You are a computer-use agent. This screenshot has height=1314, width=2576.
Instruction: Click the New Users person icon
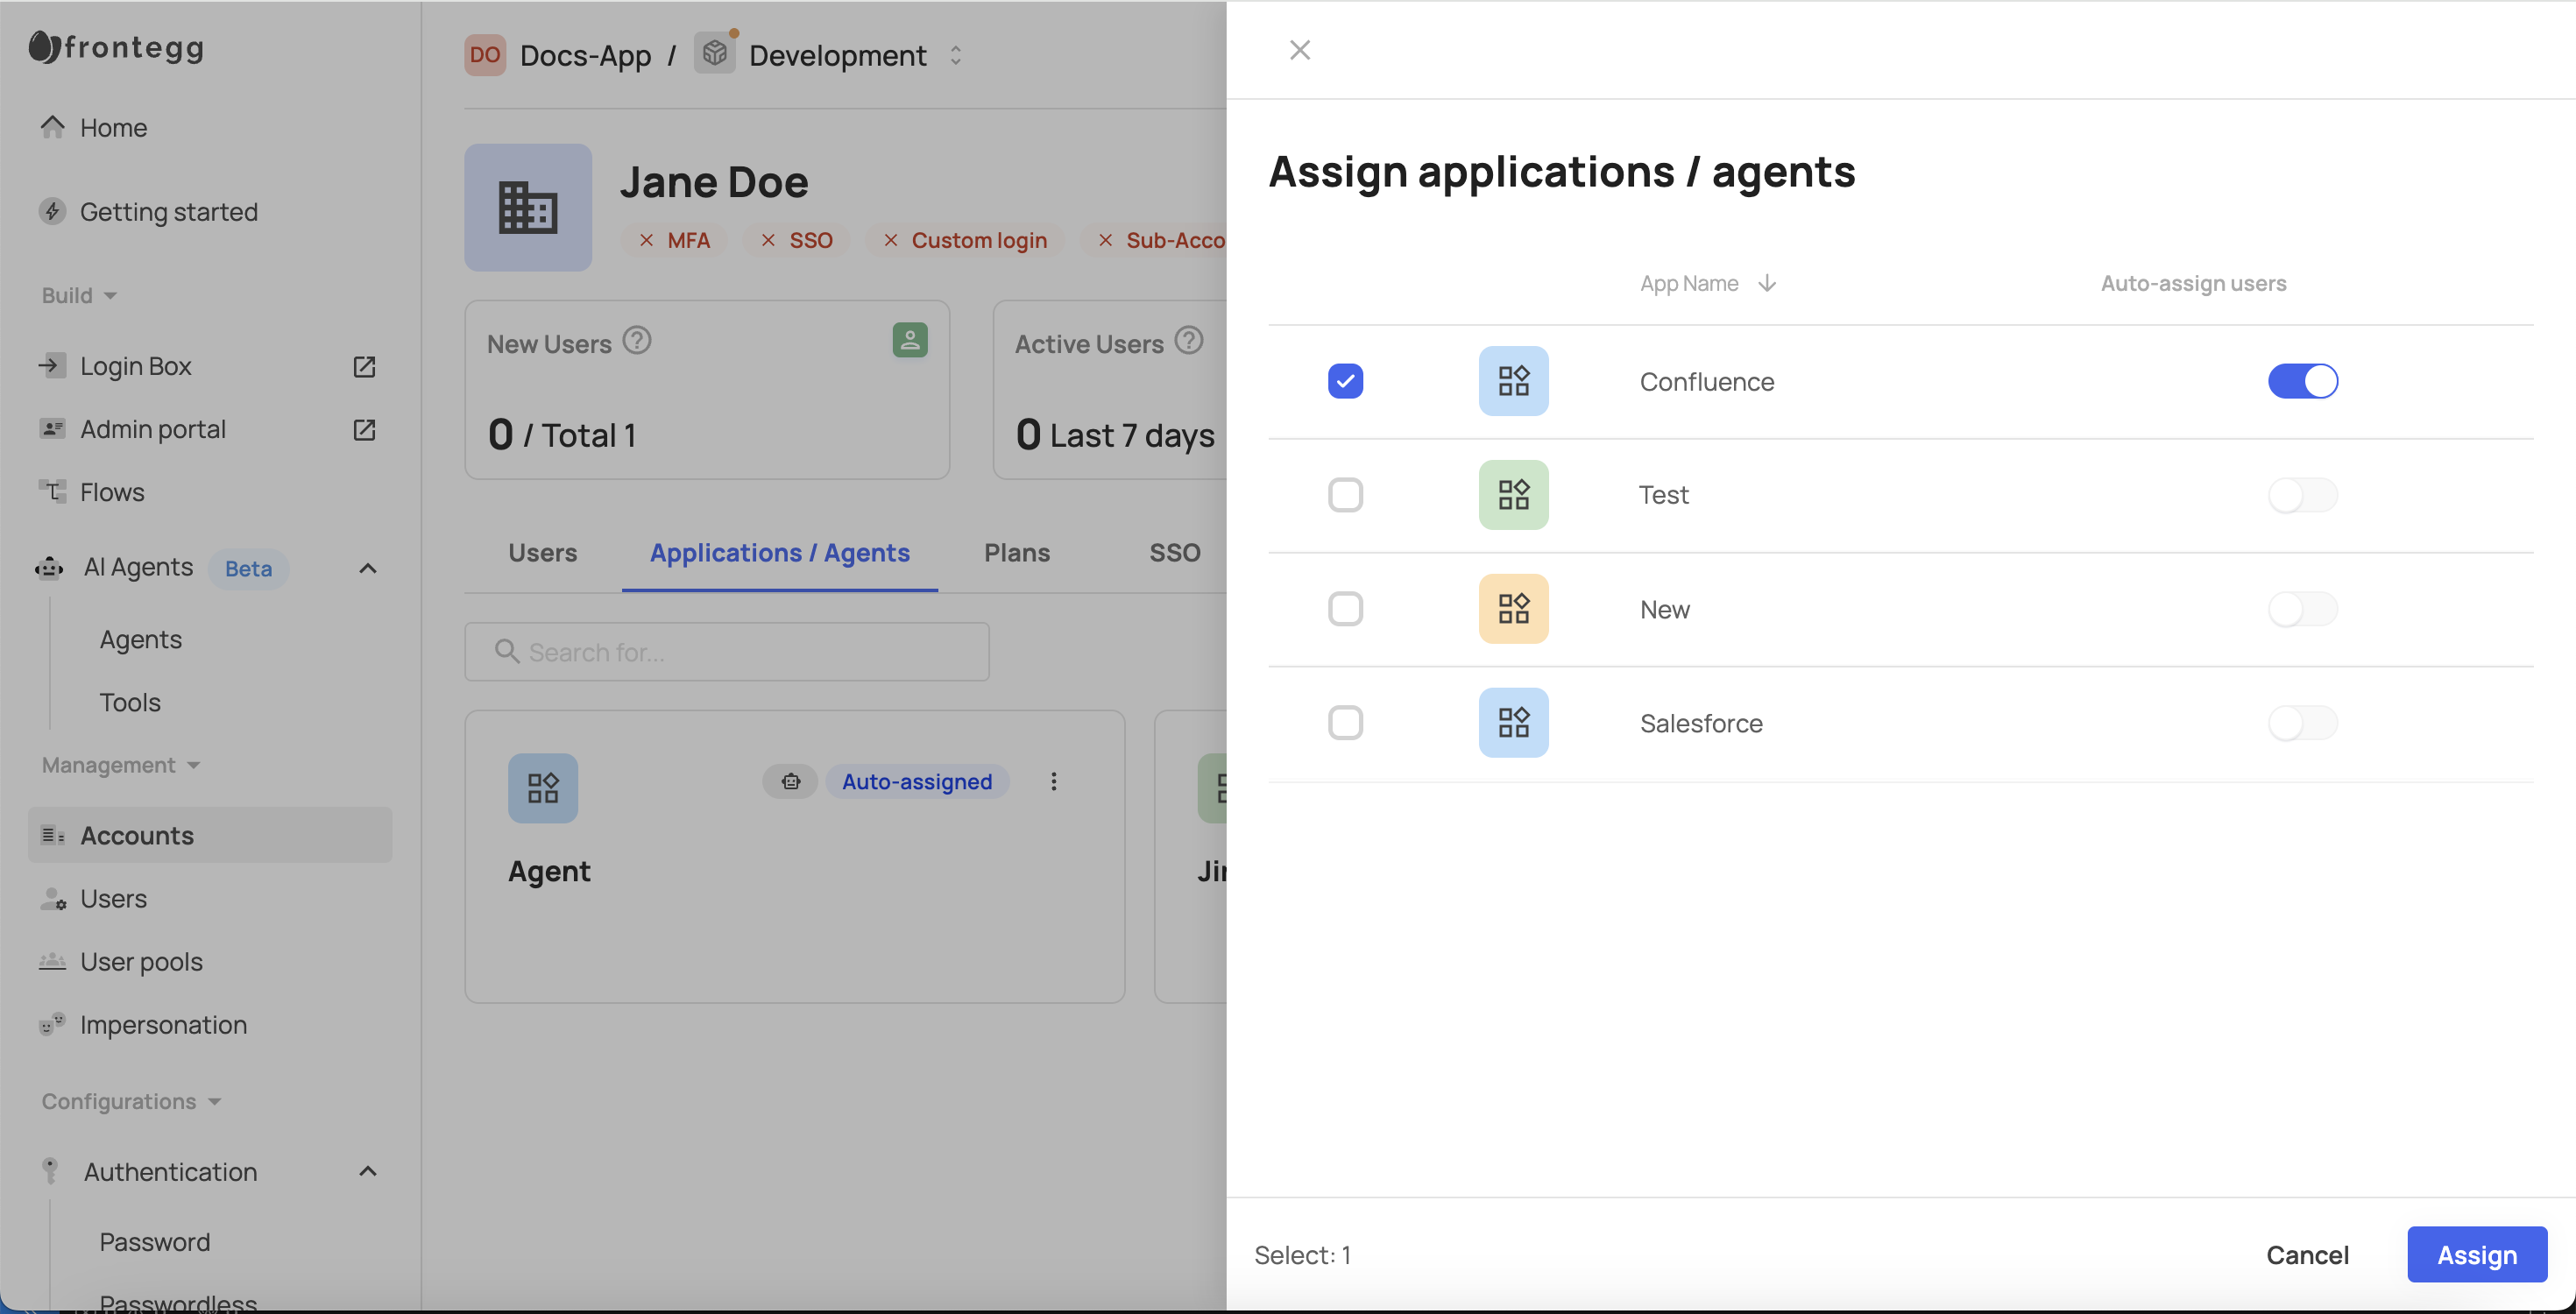[909, 341]
